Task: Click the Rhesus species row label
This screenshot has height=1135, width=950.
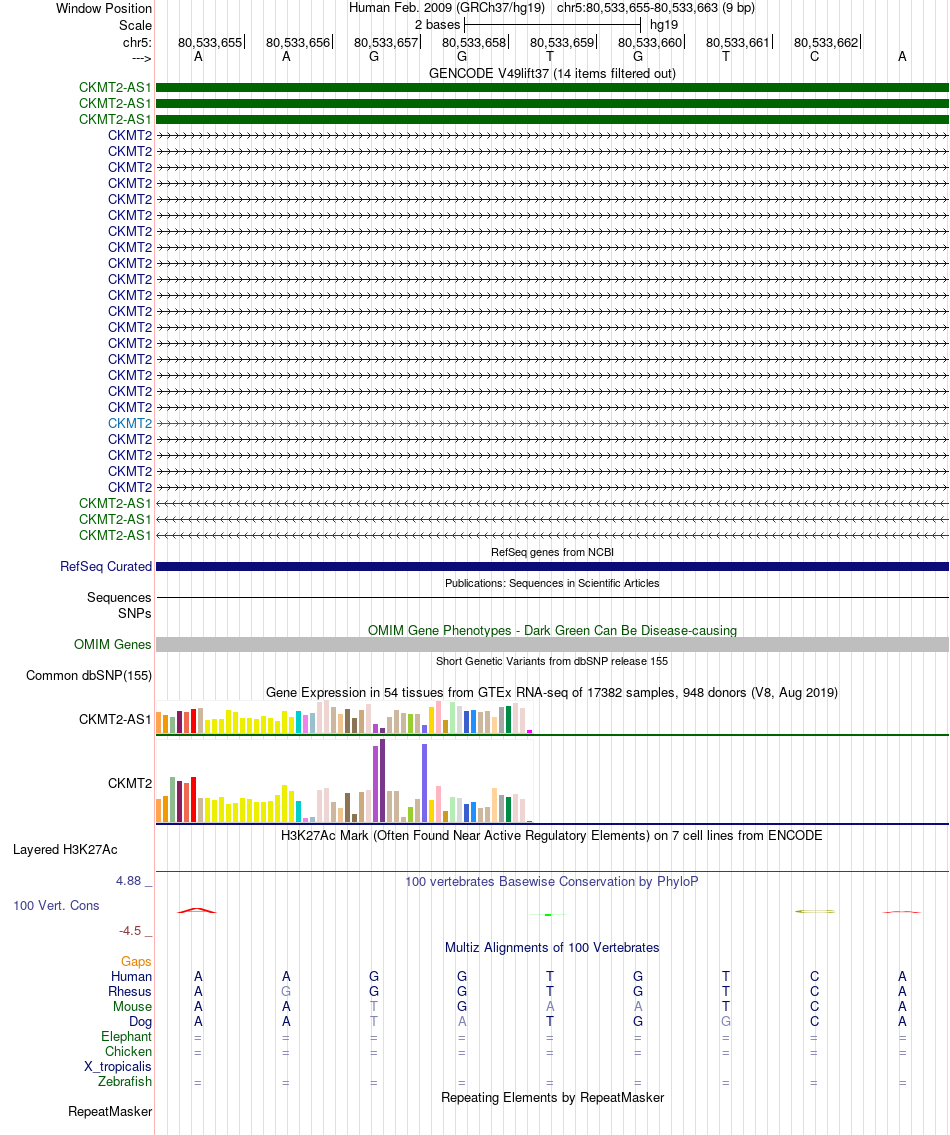Action: click(130, 992)
